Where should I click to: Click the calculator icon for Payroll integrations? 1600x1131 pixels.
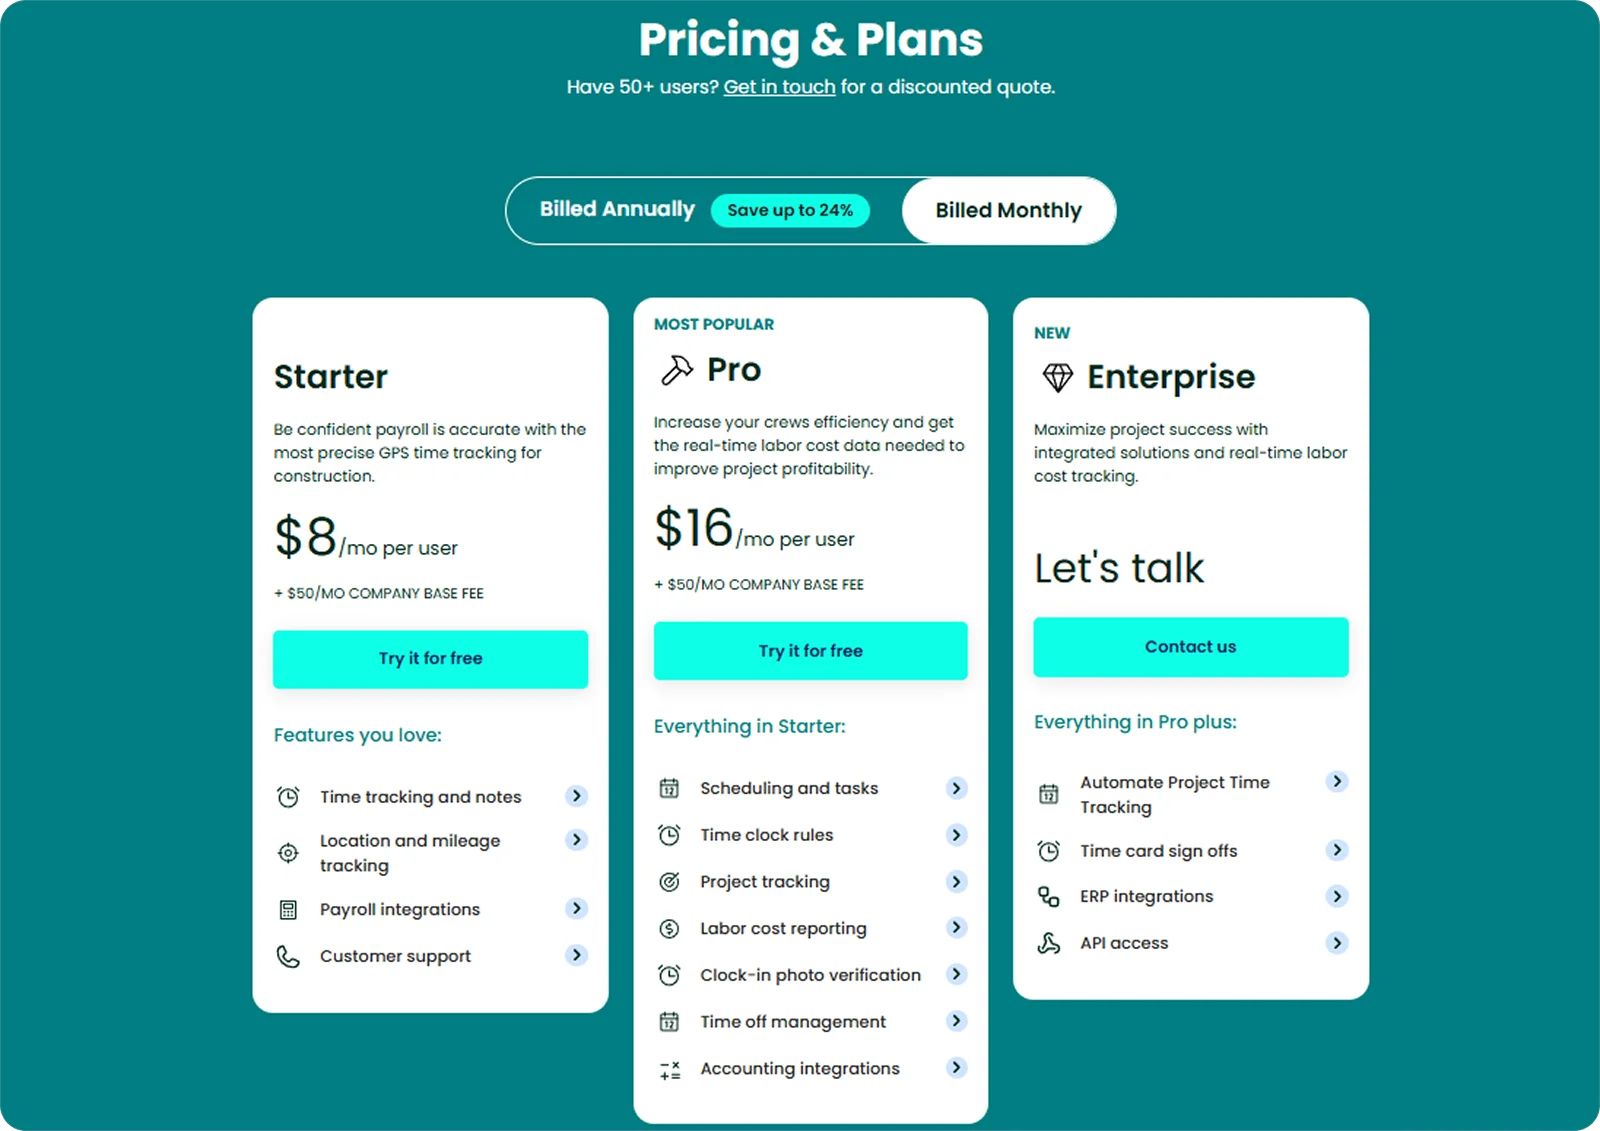tap(288, 909)
